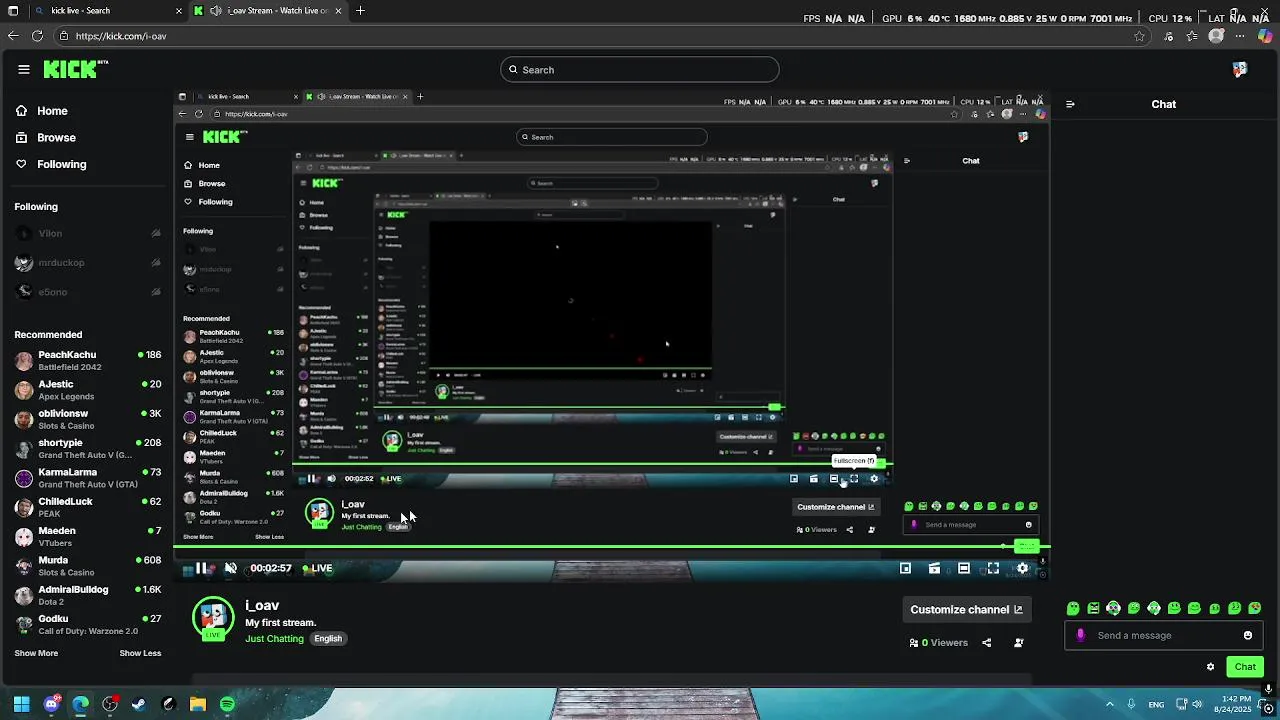The width and height of the screenshot is (1280, 720).
Task: Open recommended channel shortypie
Action: [88, 448]
